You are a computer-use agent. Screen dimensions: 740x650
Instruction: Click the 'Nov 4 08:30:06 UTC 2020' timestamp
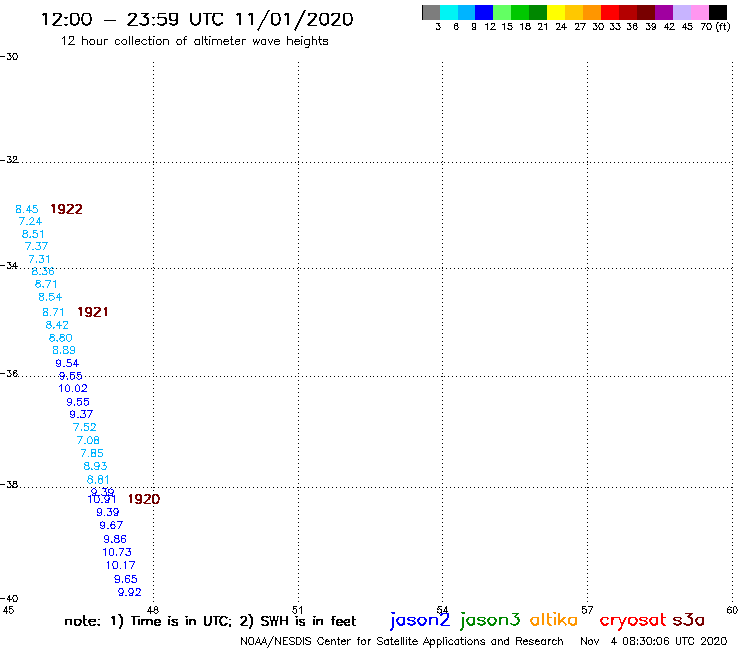[x=654, y=641]
